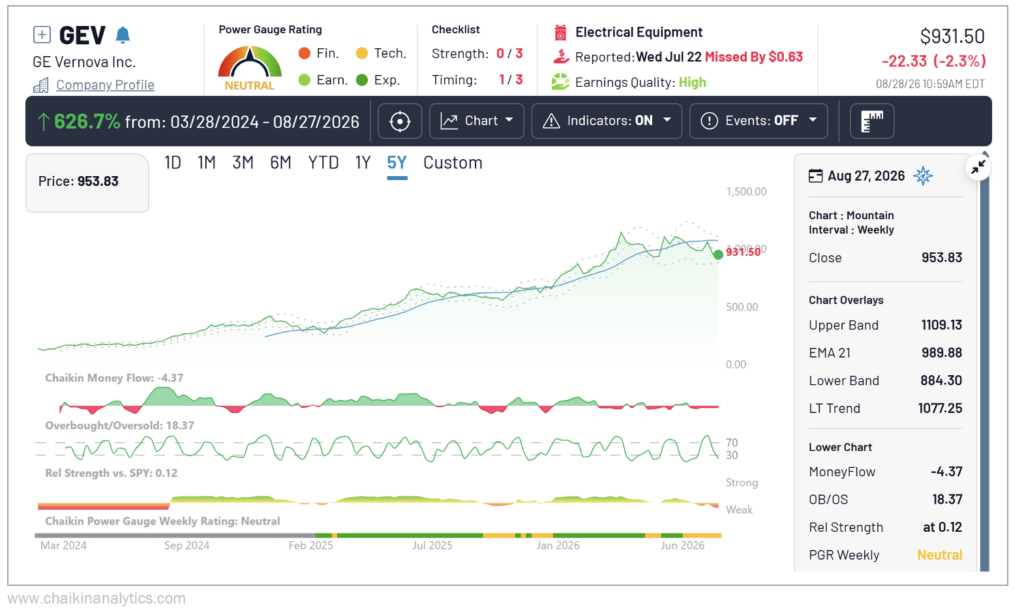This screenshot has height=612, width=1024.
Task: Click the -22.33 (-2.3%) change value
Action: (933, 61)
